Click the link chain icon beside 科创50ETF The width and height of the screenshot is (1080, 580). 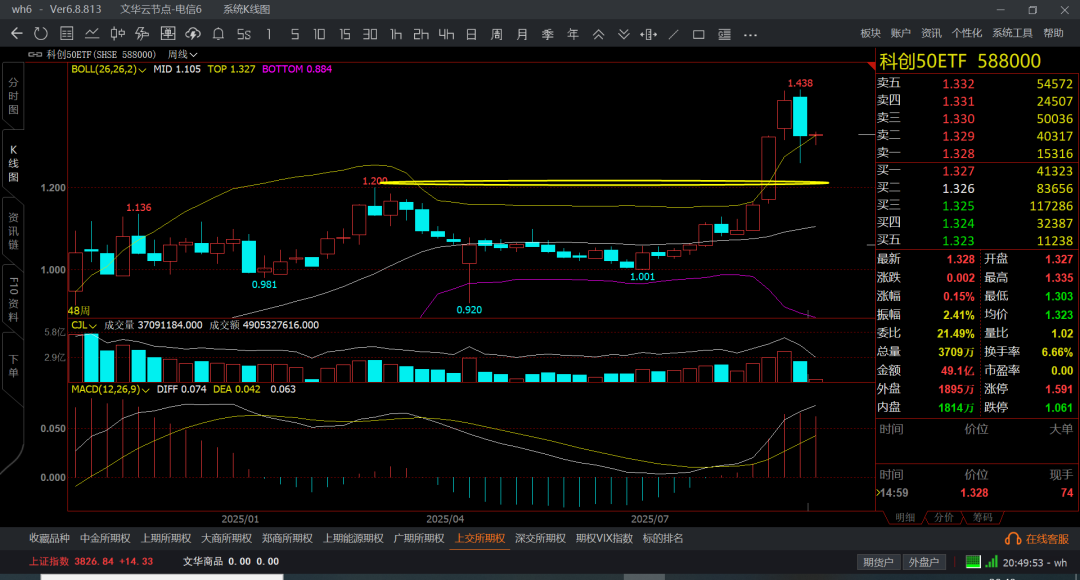click(x=34, y=54)
